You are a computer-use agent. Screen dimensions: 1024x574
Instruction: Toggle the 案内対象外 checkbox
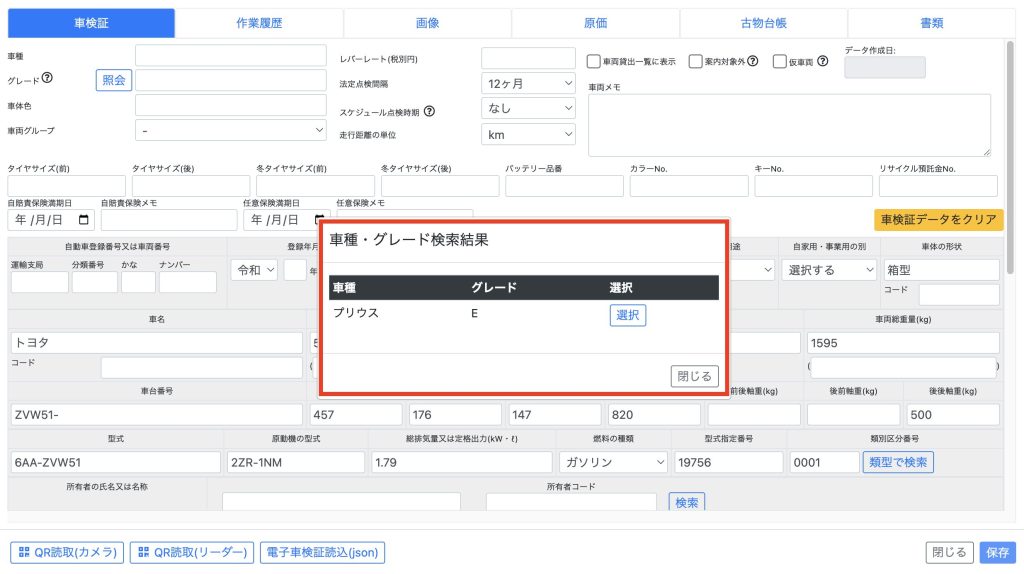click(x=696, y=61)
